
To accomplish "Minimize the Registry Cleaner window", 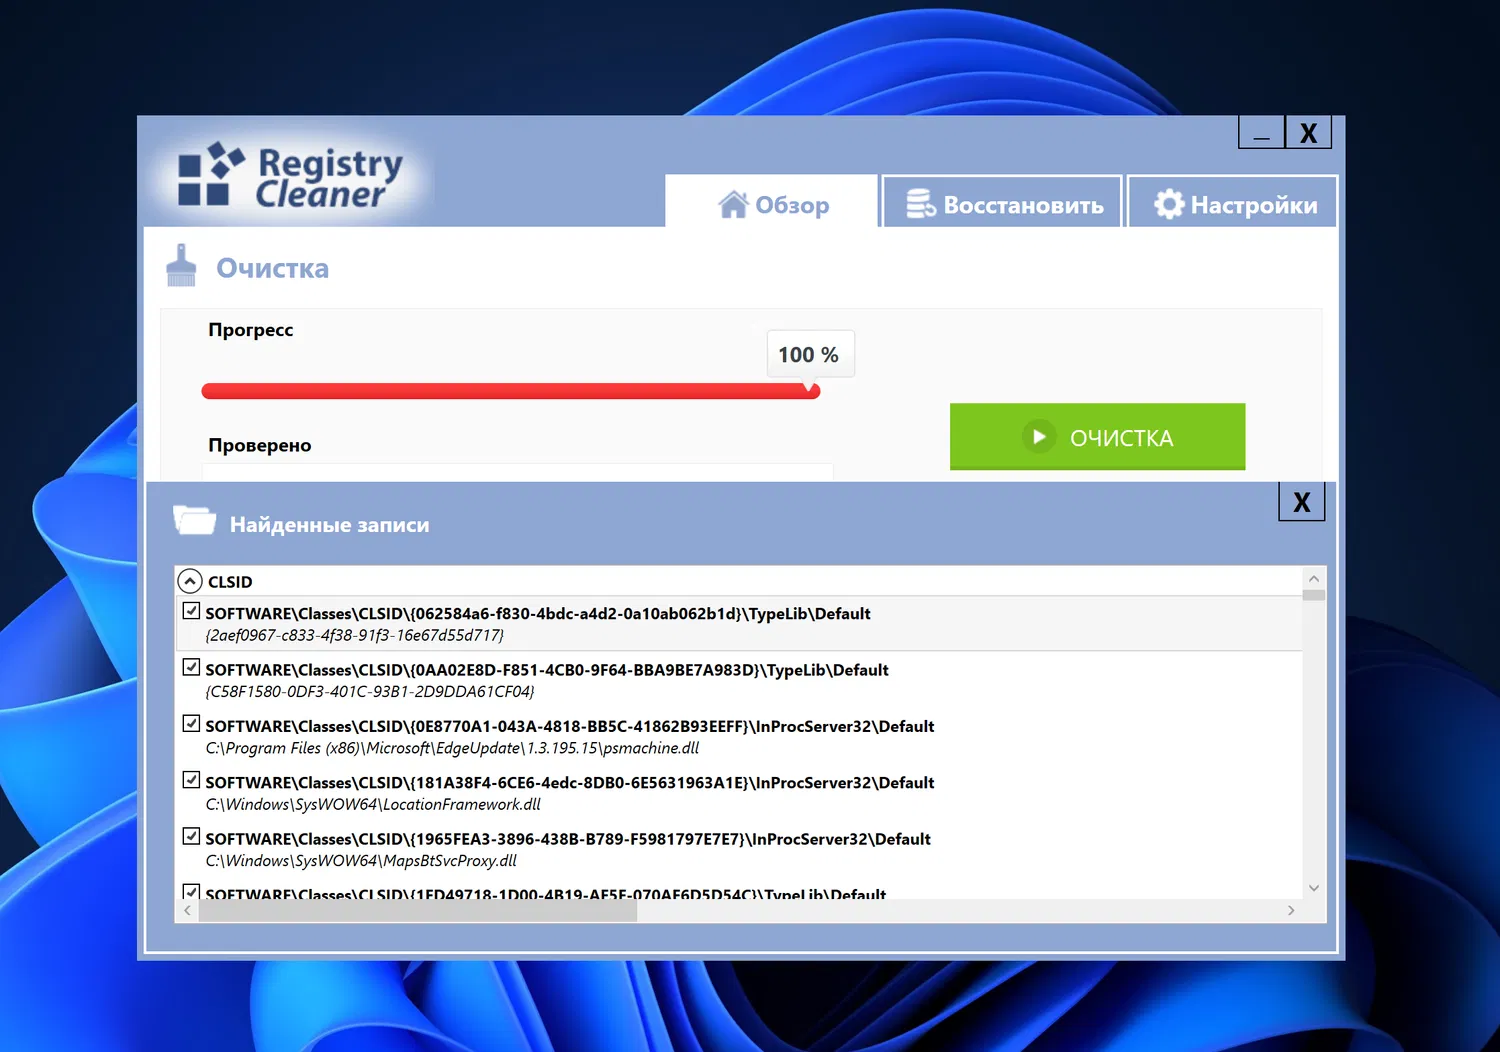I will 1262,132.
